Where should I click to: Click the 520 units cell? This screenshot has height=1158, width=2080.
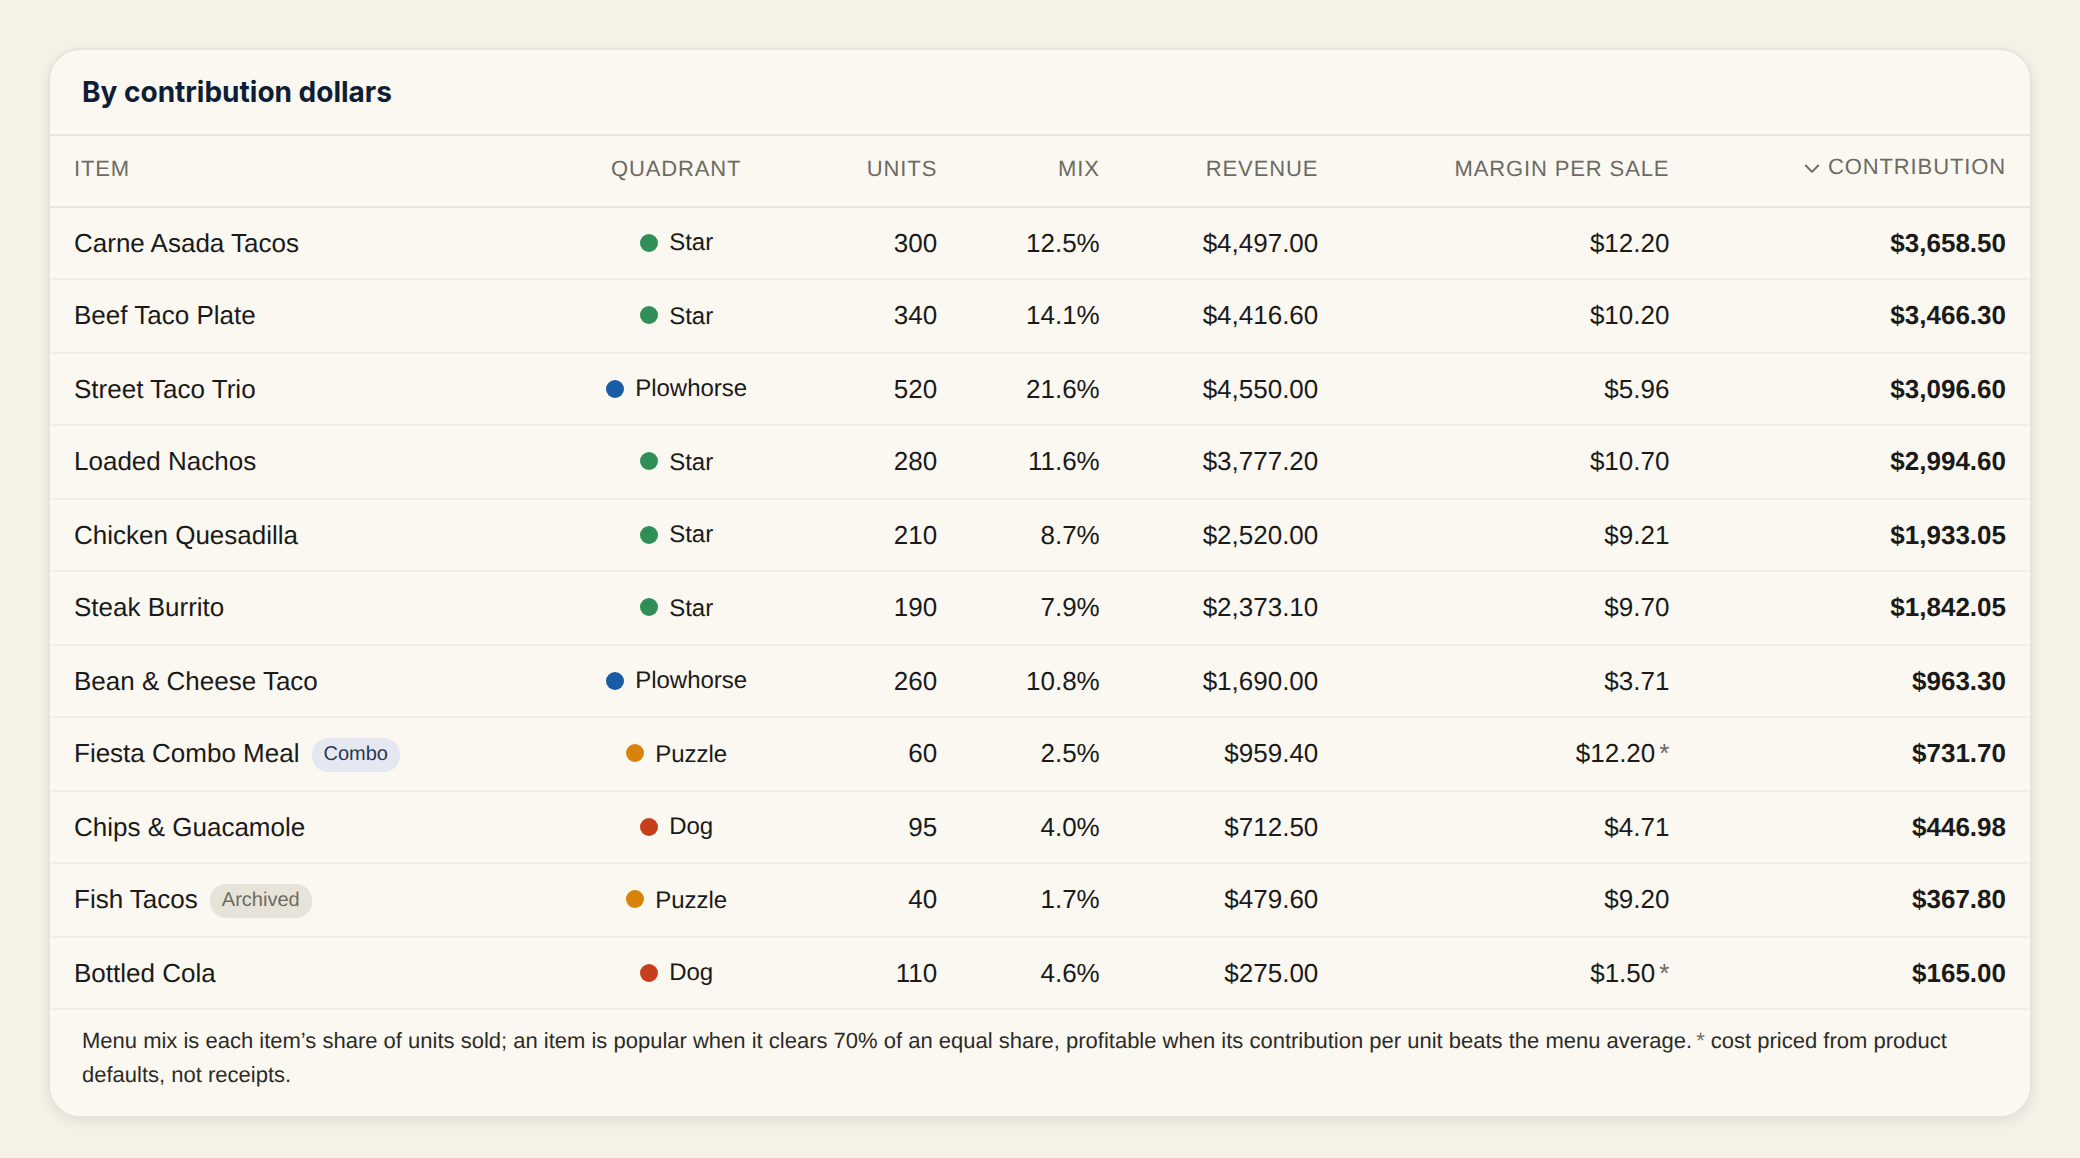click(915, 389)
